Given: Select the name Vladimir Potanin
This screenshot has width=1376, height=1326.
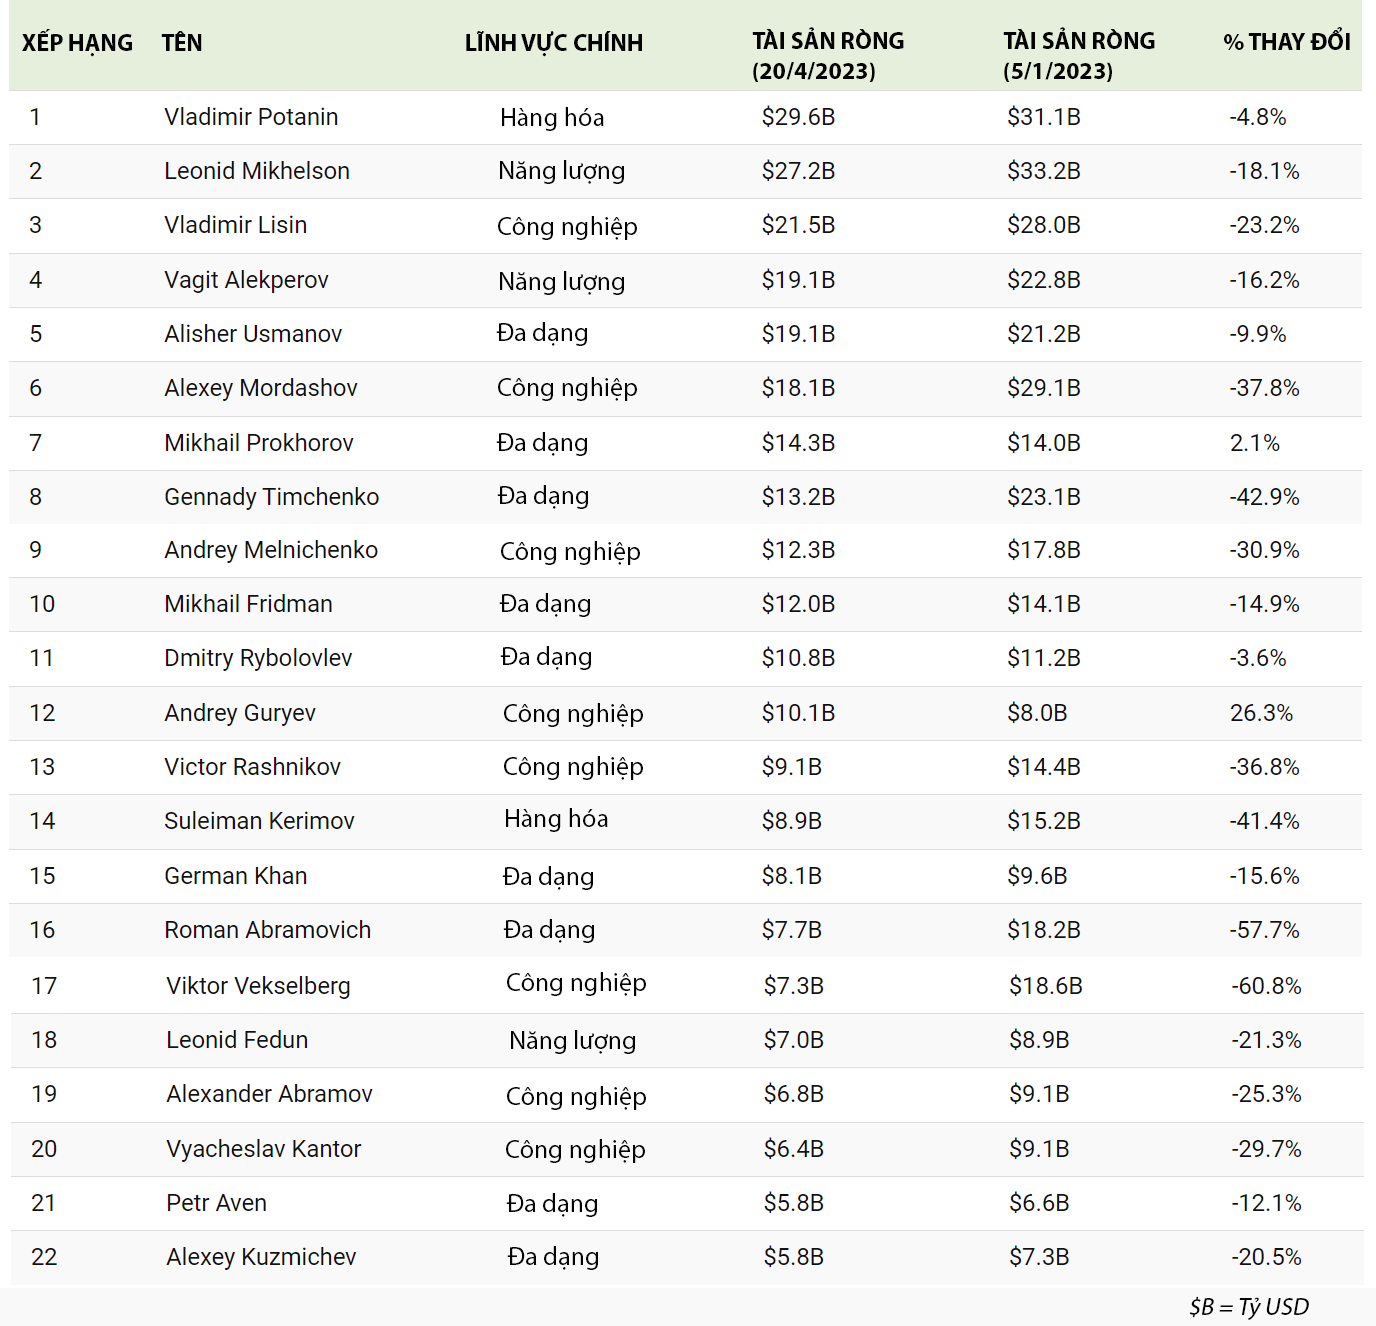Looking at the screenshot, I should point(251,117).
